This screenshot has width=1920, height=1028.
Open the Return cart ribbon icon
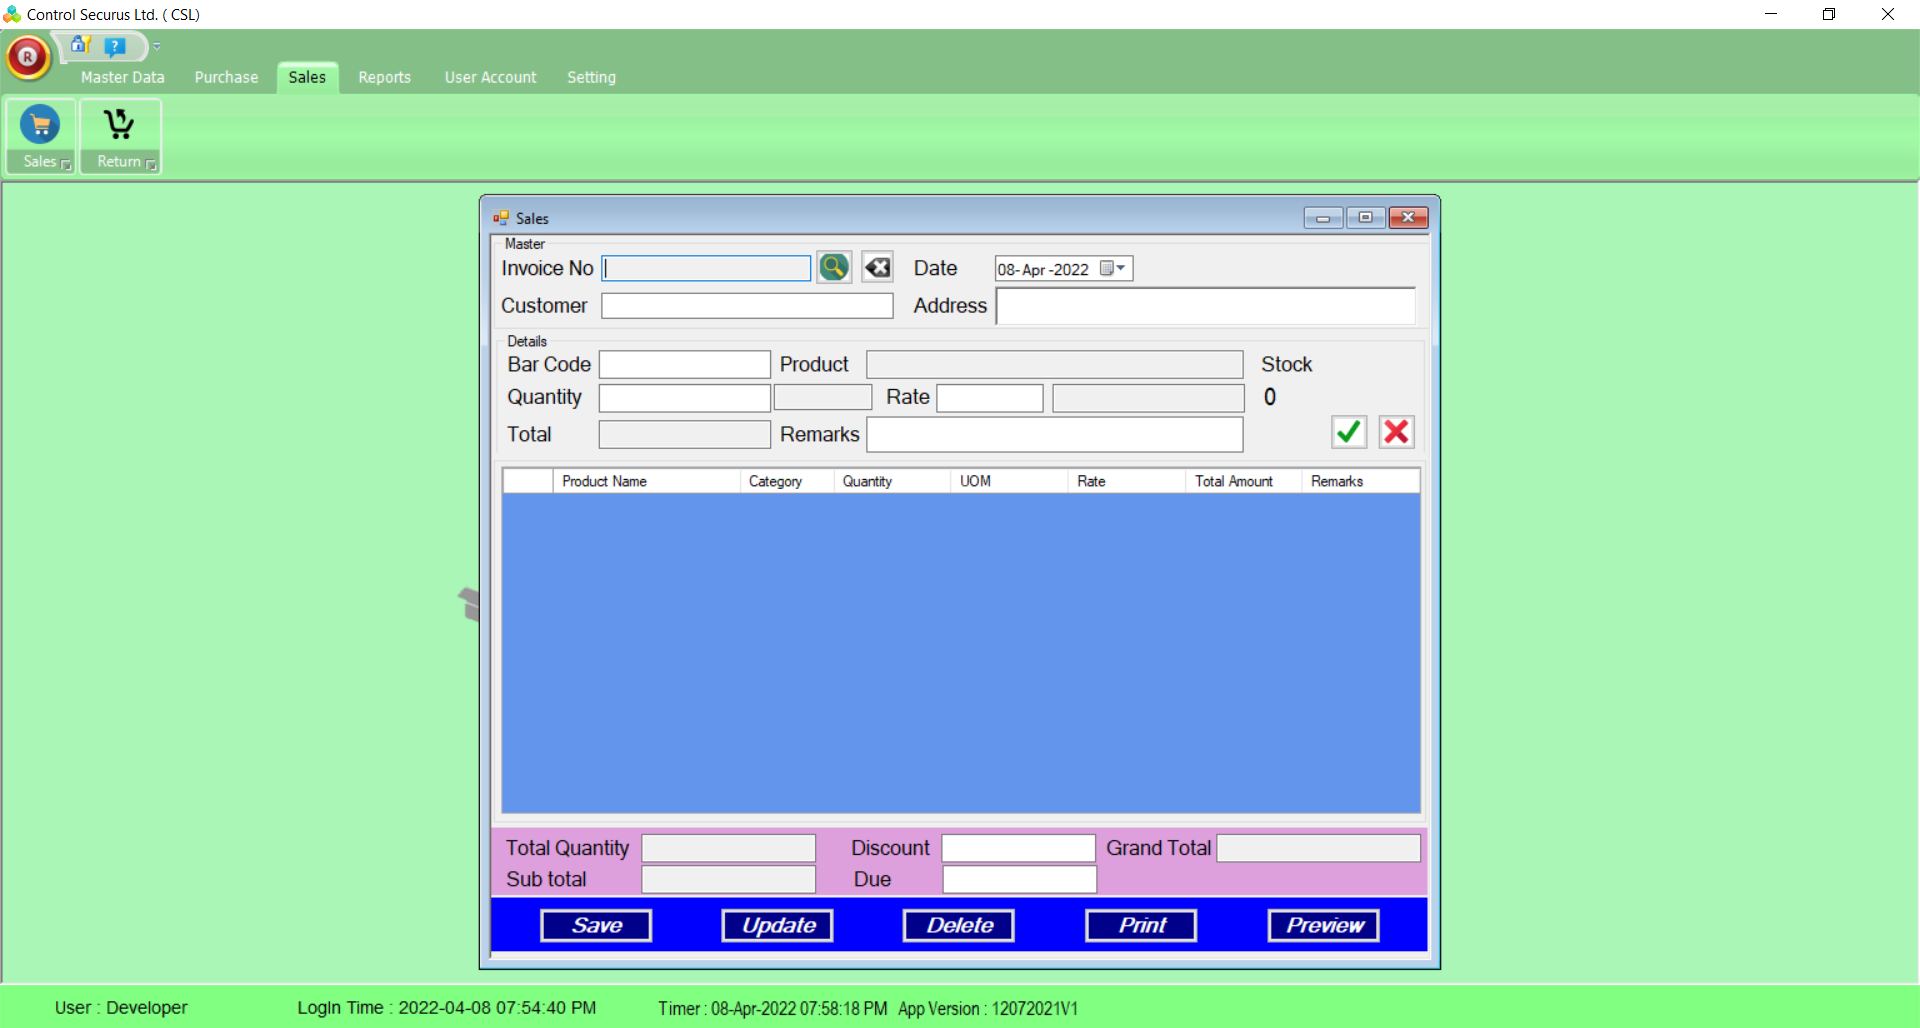[119, 125]
